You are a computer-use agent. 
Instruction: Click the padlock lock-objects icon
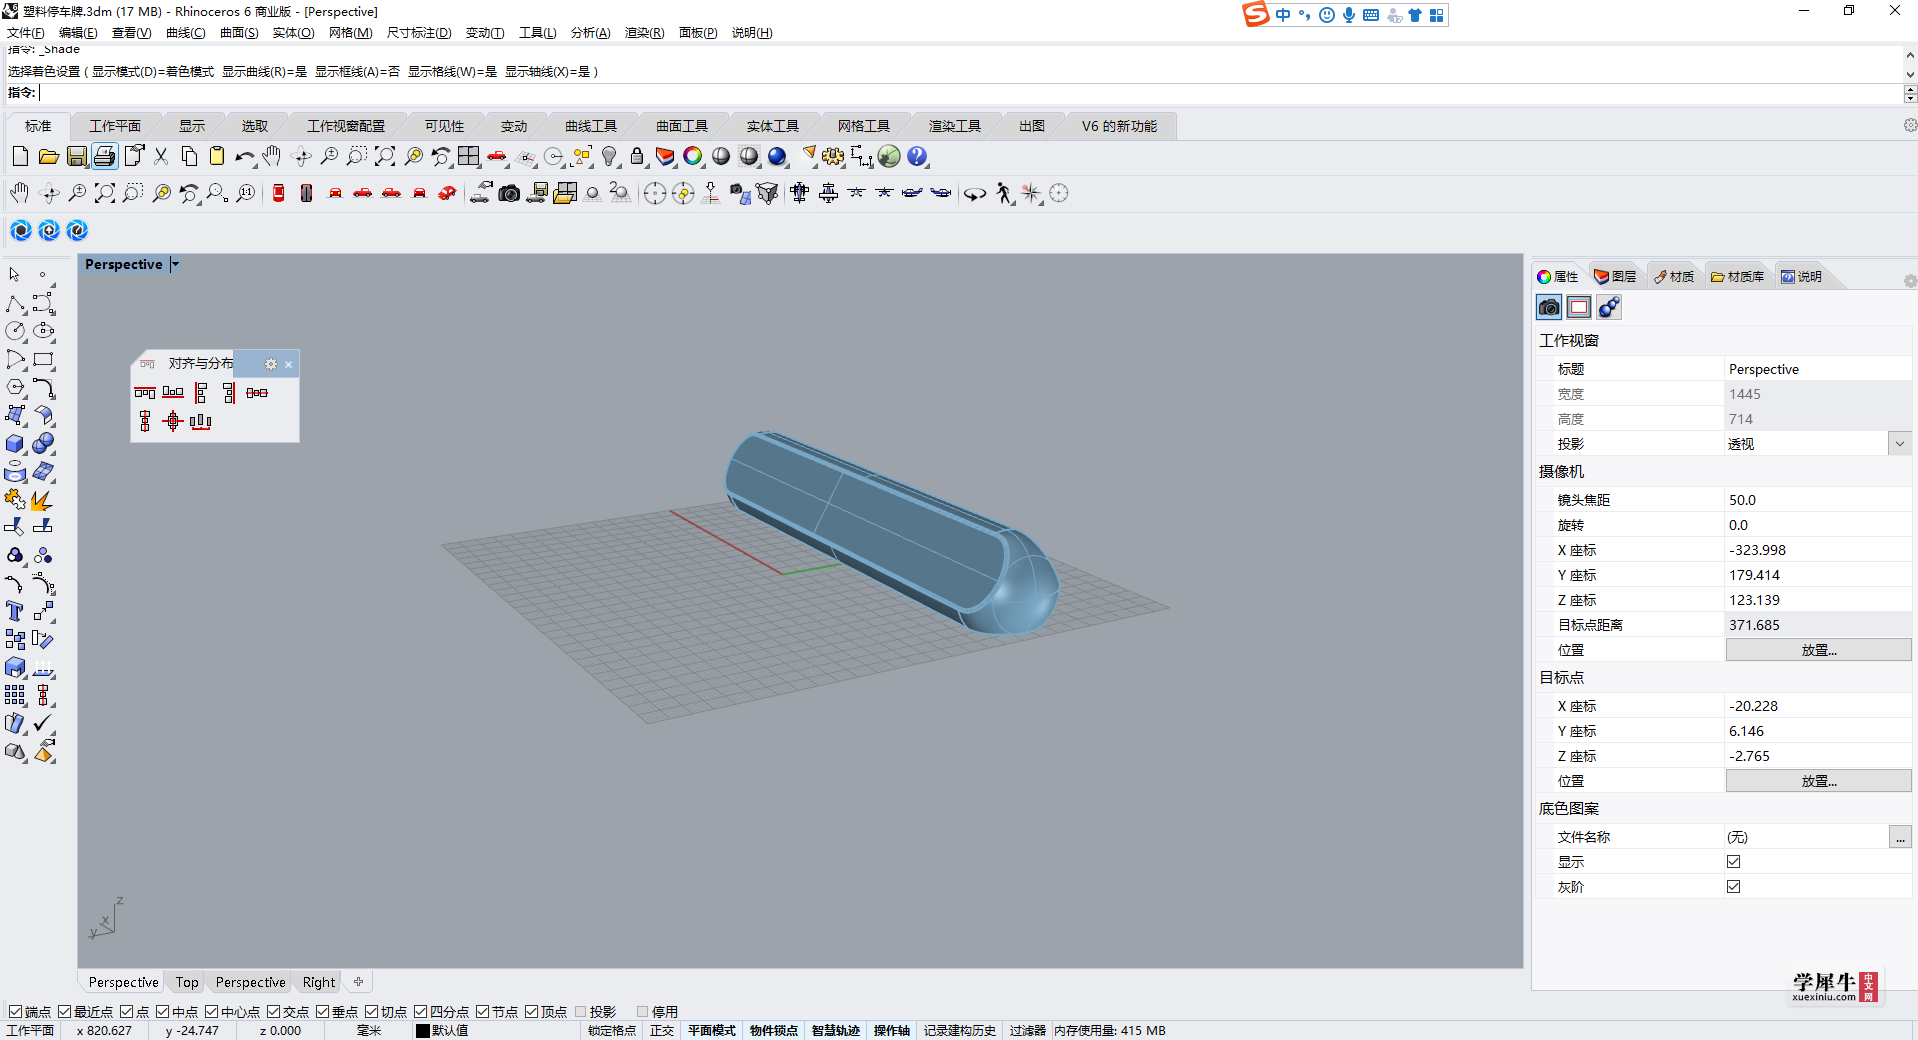click(x=637, y=156)
